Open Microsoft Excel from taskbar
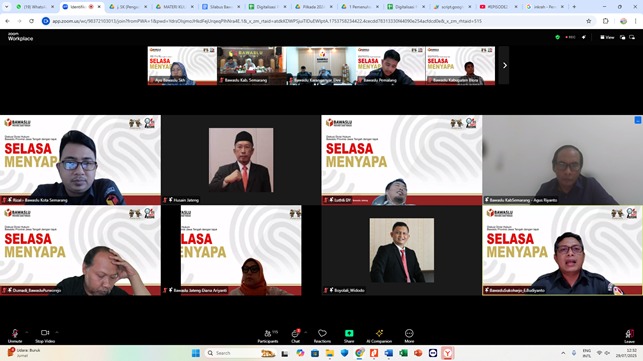643x361 pixels. 404,353
